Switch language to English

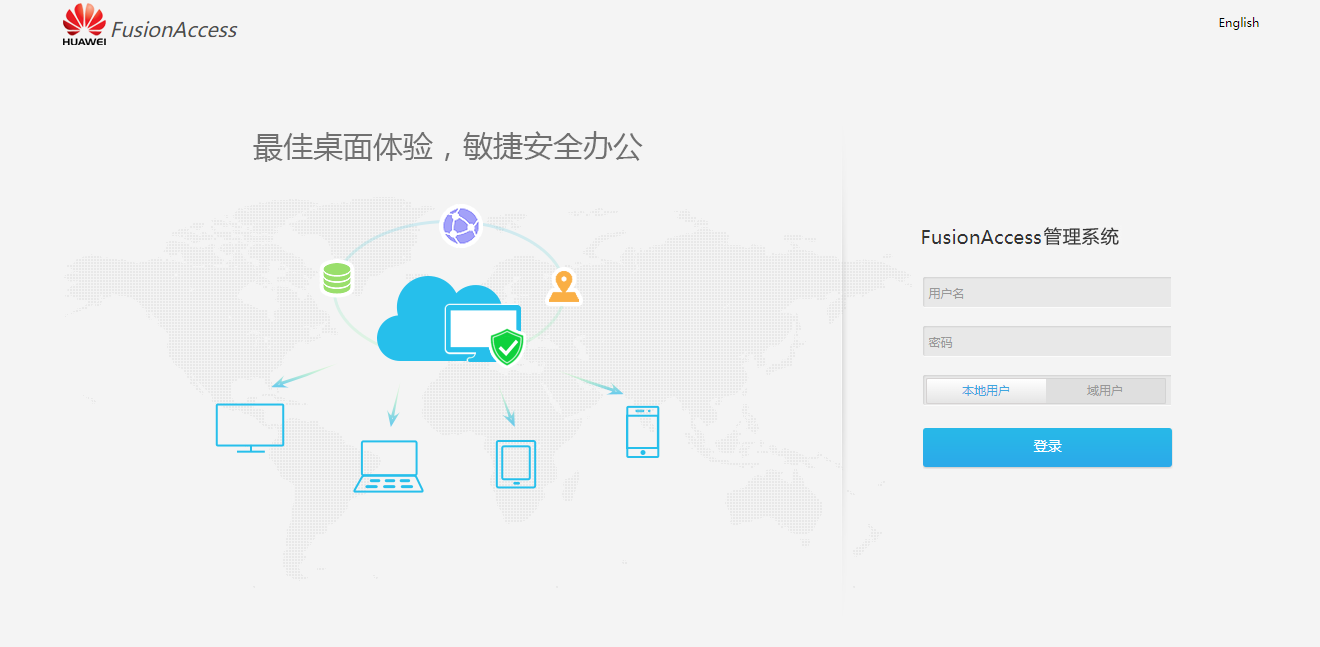(1238, 23)
